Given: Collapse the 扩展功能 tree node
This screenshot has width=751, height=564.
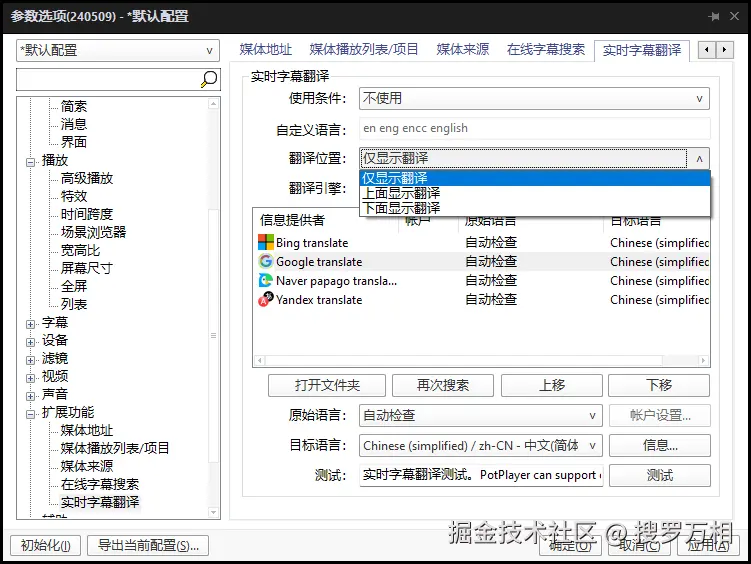Looking at the screenshot, I should (30, 414).
